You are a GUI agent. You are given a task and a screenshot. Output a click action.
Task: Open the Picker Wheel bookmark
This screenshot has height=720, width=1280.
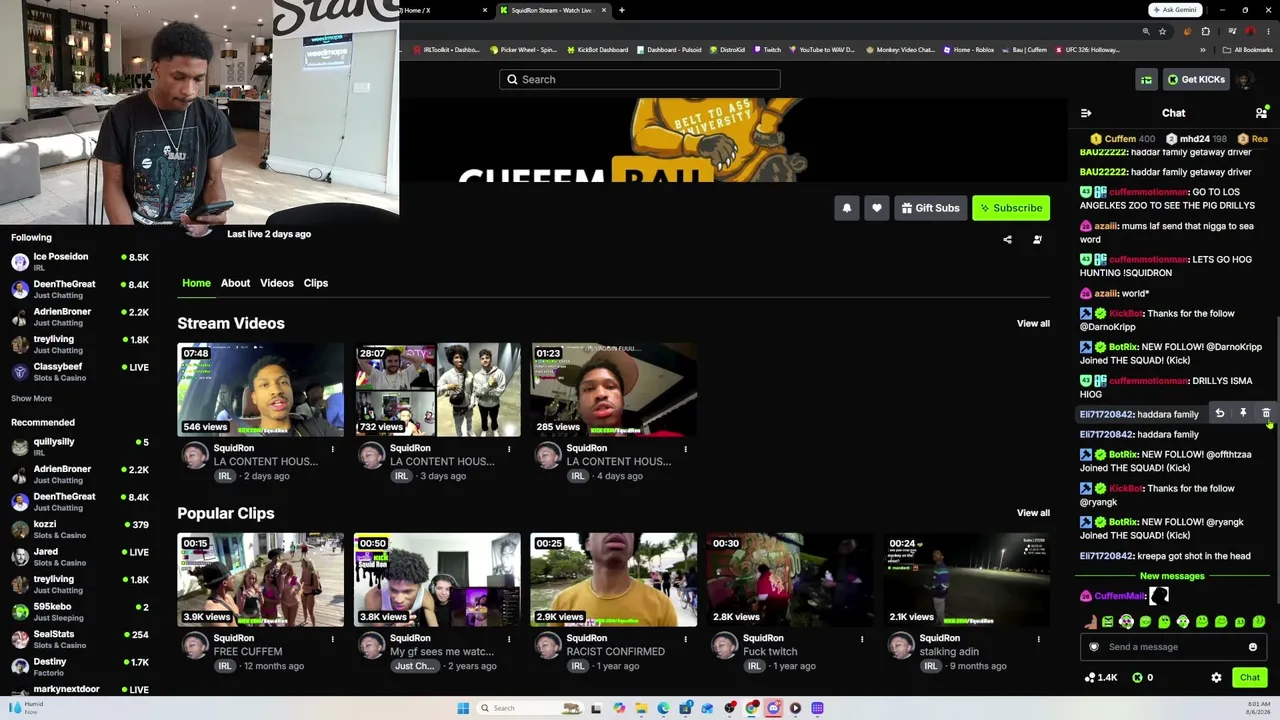pyautogui.click(x=523, y=50)
